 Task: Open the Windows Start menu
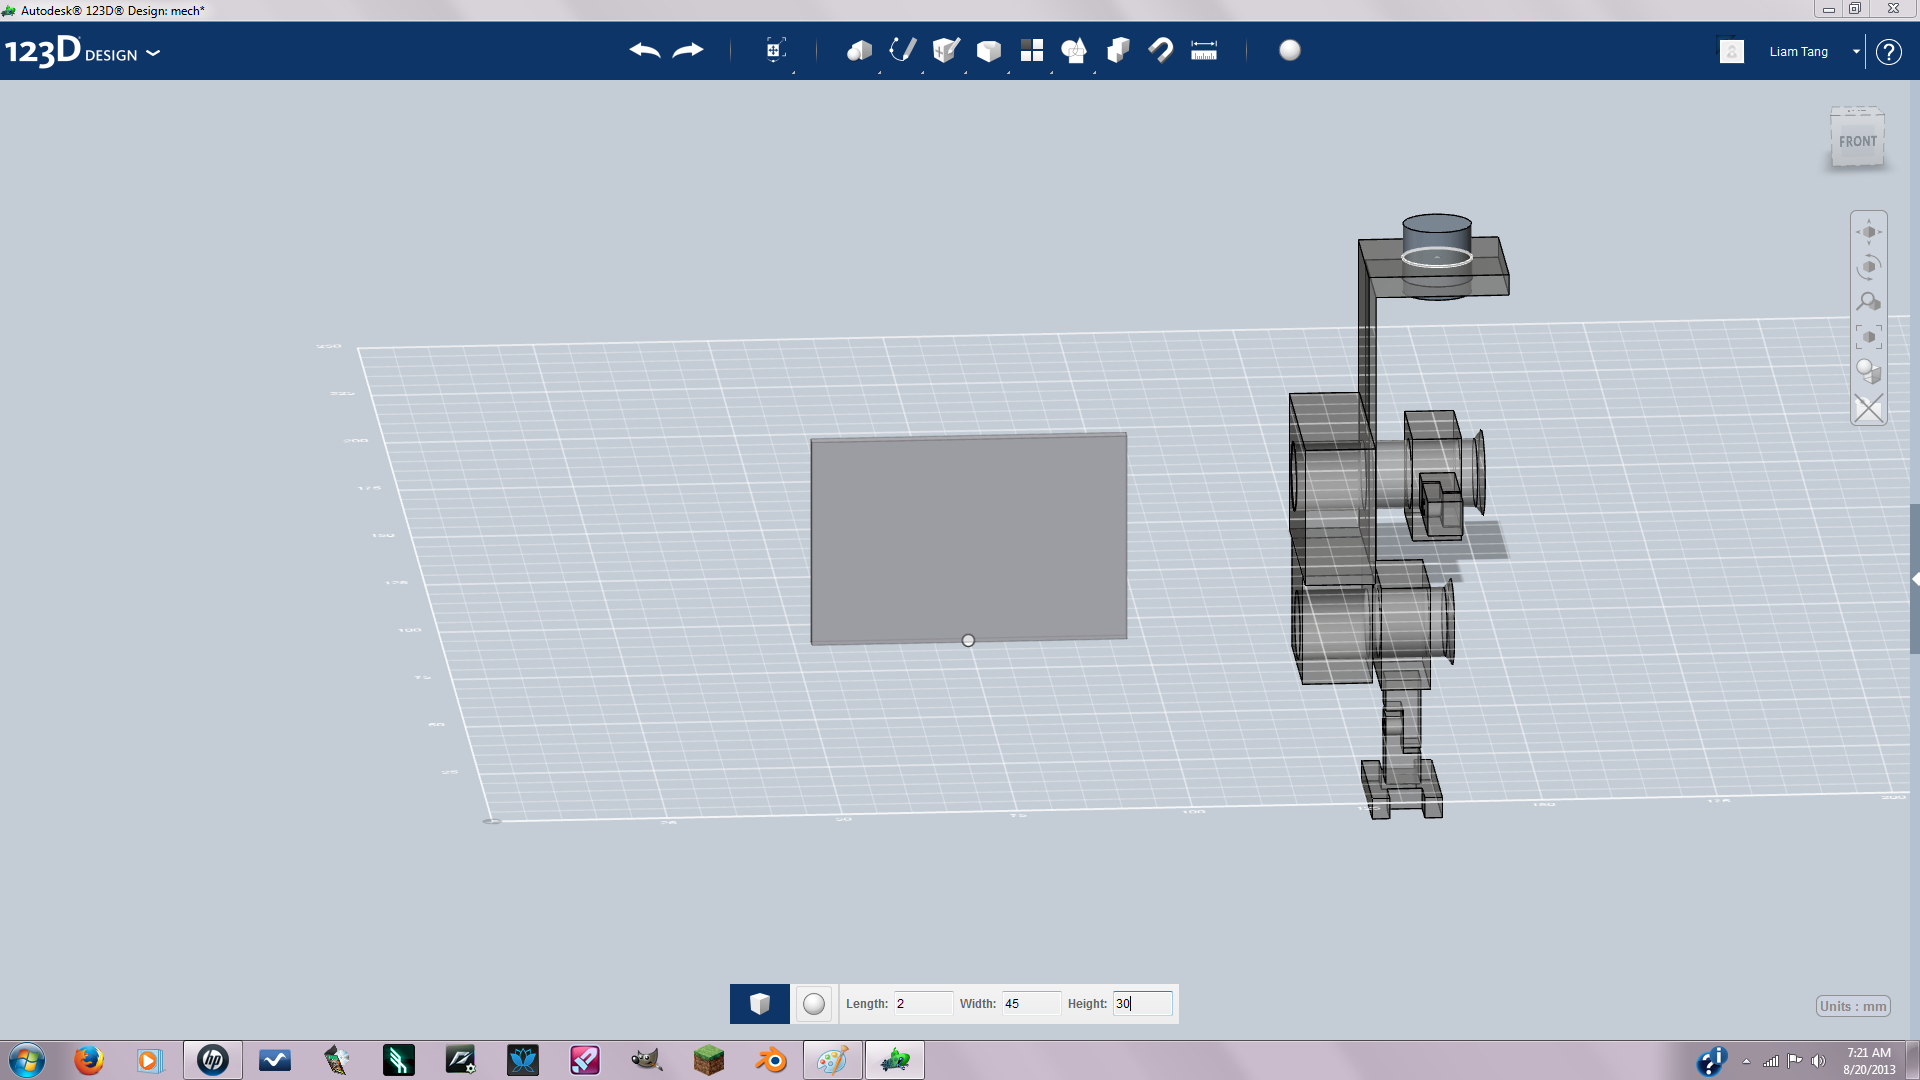pyautogui.click(x=27, y=1060)
